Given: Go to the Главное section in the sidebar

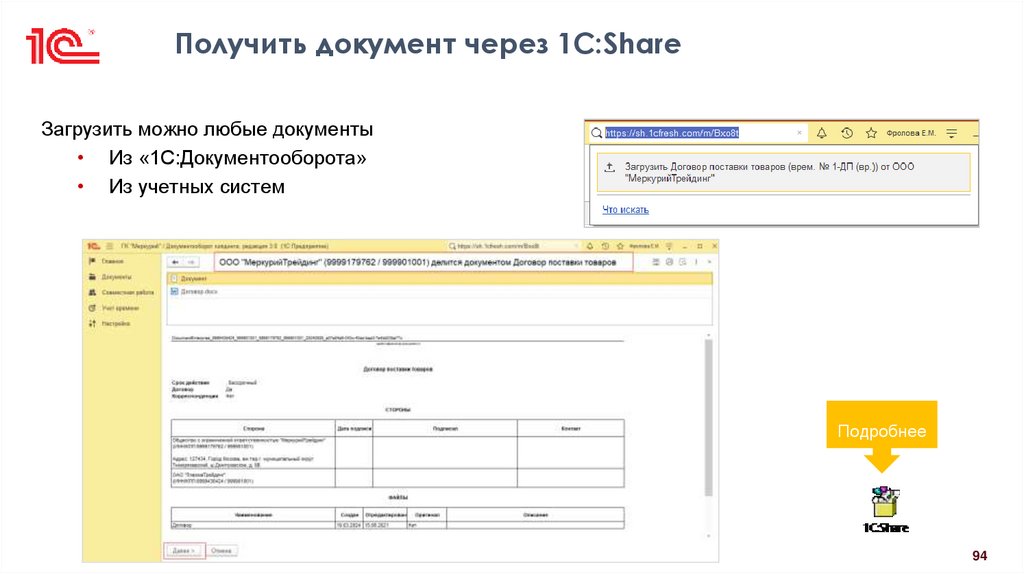Looking at the screenshot, I should pos(112,261).
